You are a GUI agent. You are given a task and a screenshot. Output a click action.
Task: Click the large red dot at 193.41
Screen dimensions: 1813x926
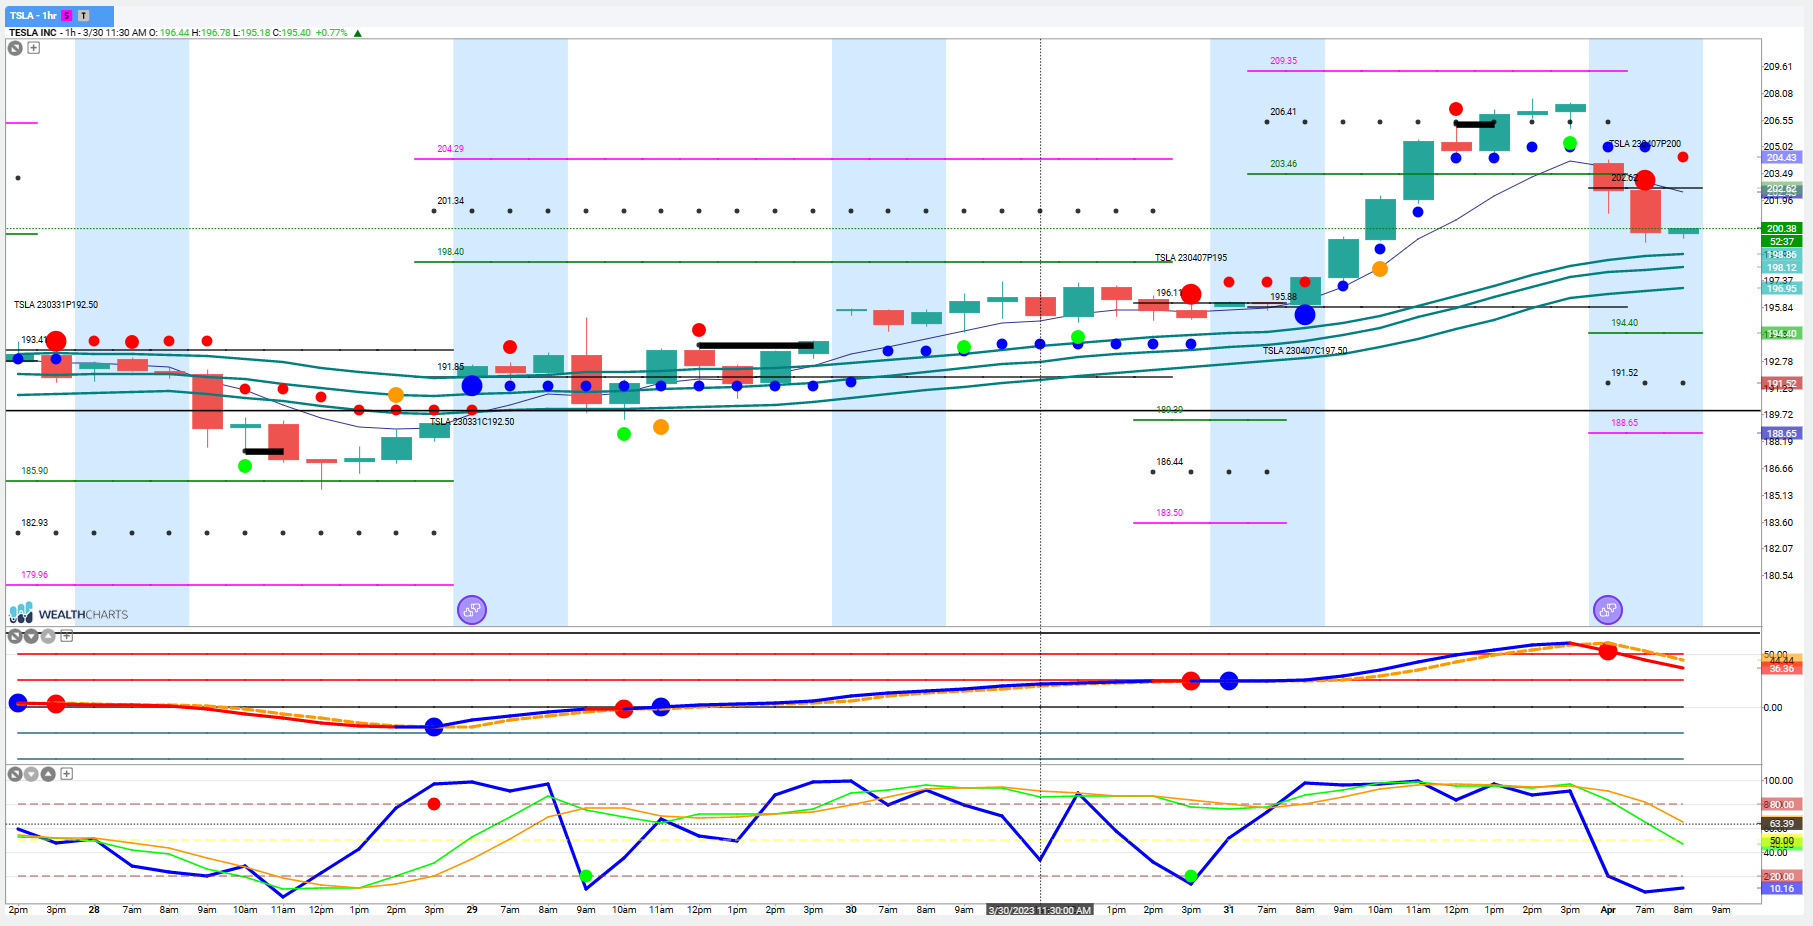click(x=56, y=341)
